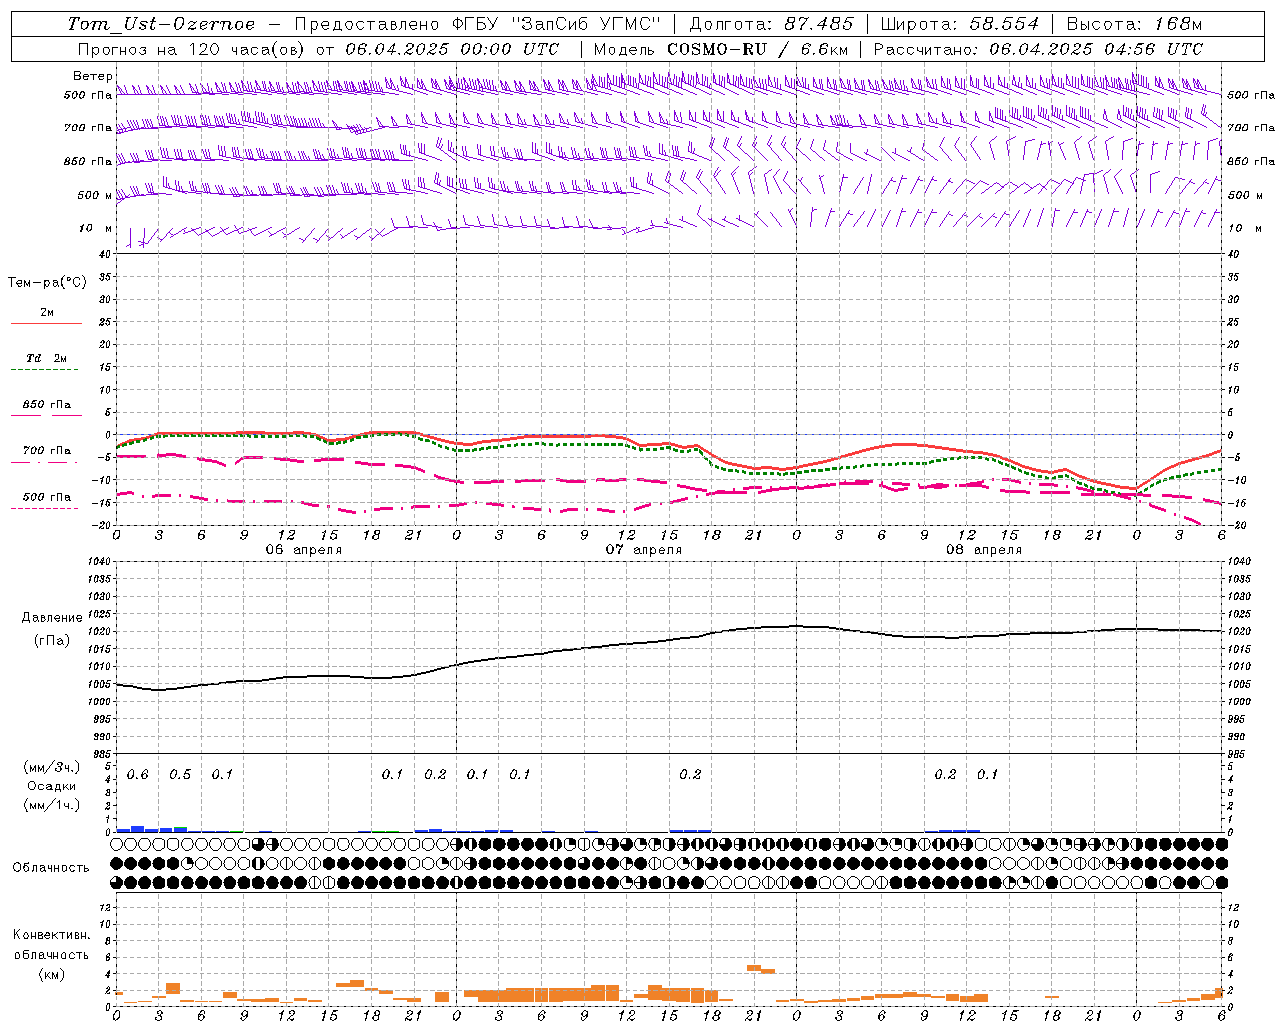1280x1024 pixels.
Task: Click the solid line sample under 2м legend
Action: [x=46, y=324]
